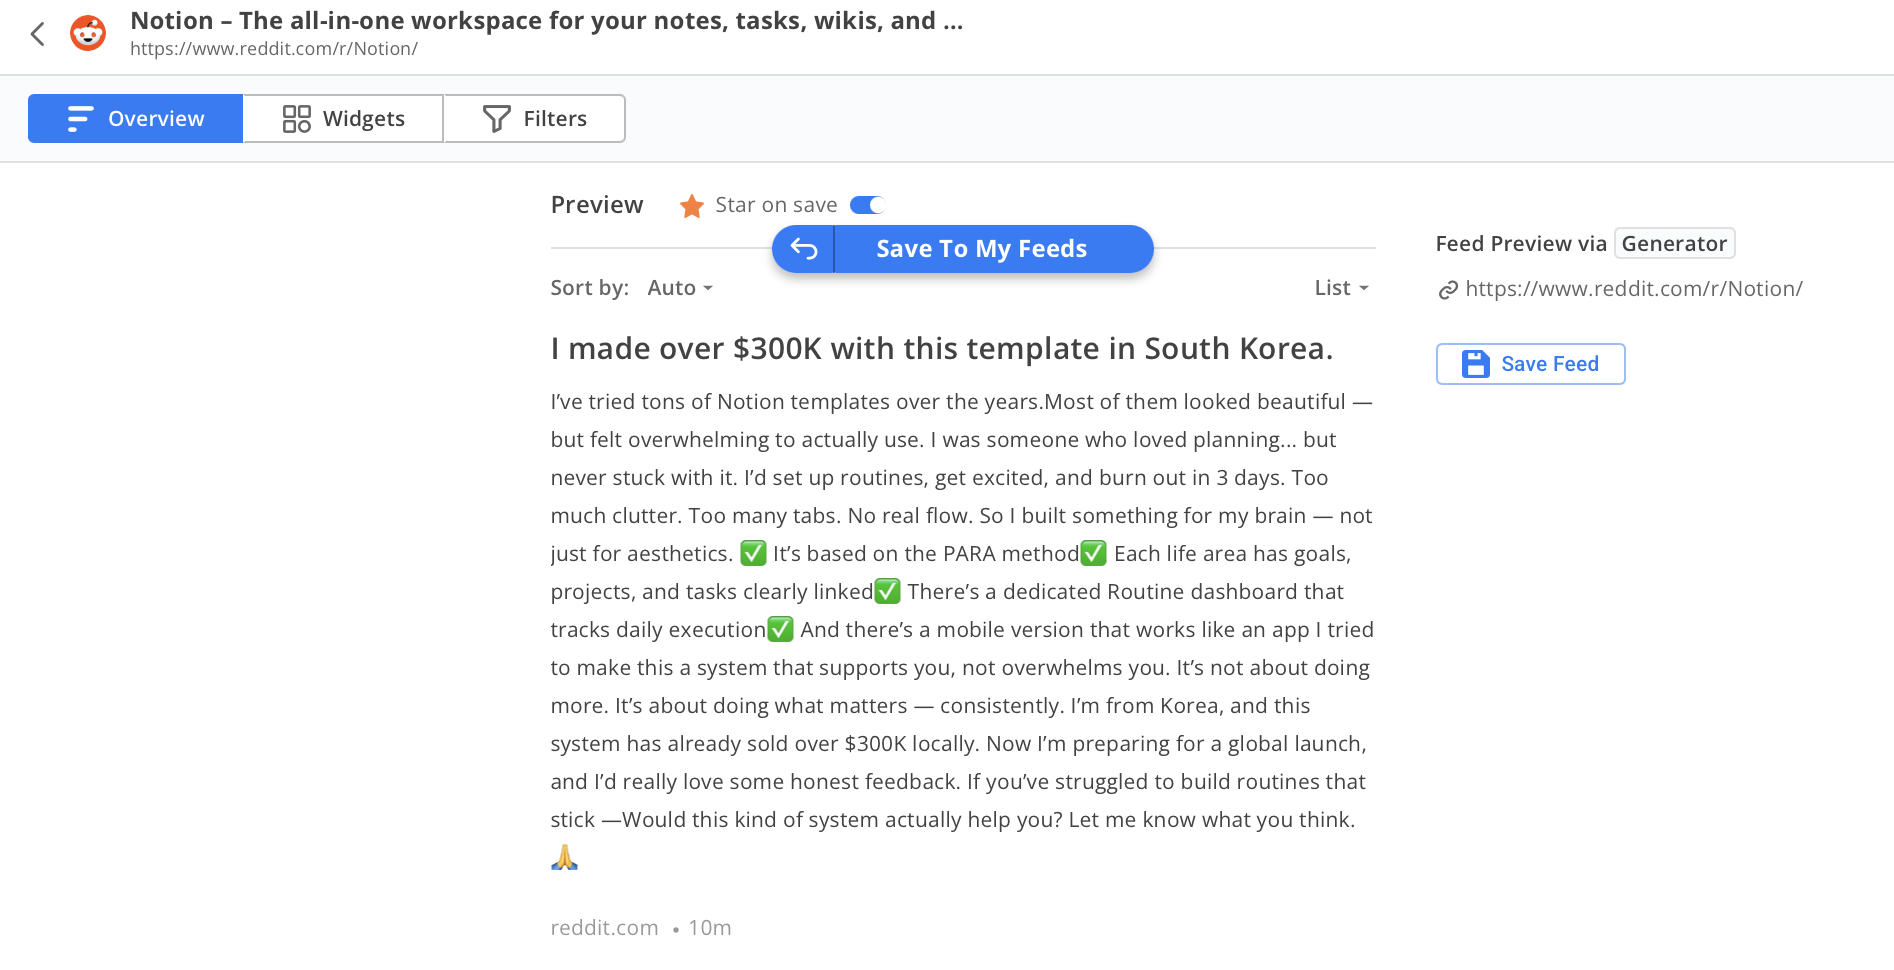Image resolution: width=1894 pixels, height=970 pixels.
Task: Toggle the Star on save switch
Action: [867, 205]
